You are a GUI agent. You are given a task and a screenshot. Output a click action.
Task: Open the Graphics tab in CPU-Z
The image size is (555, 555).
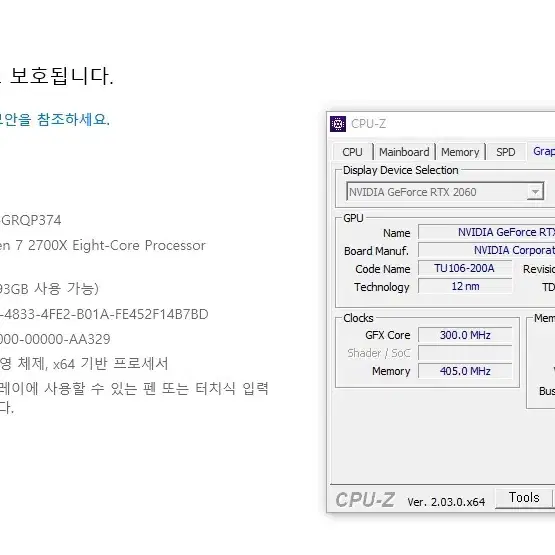tap(543, 151)
